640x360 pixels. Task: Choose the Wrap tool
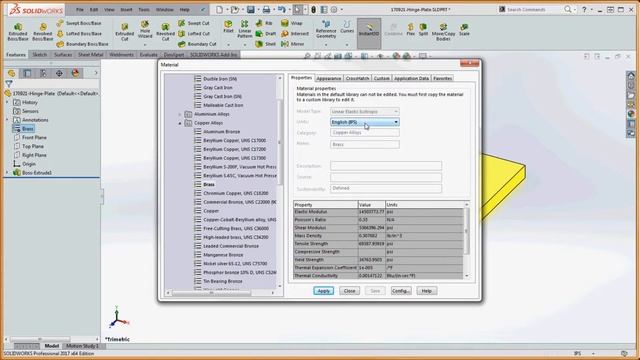click(x=292, y=23)
